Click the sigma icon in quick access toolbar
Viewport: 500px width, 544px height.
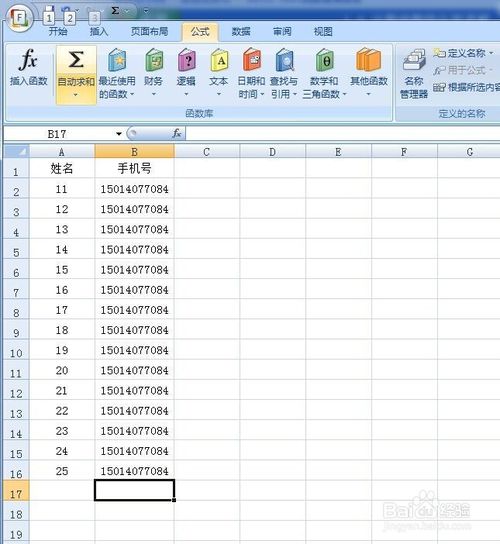[x=116, y=11]
